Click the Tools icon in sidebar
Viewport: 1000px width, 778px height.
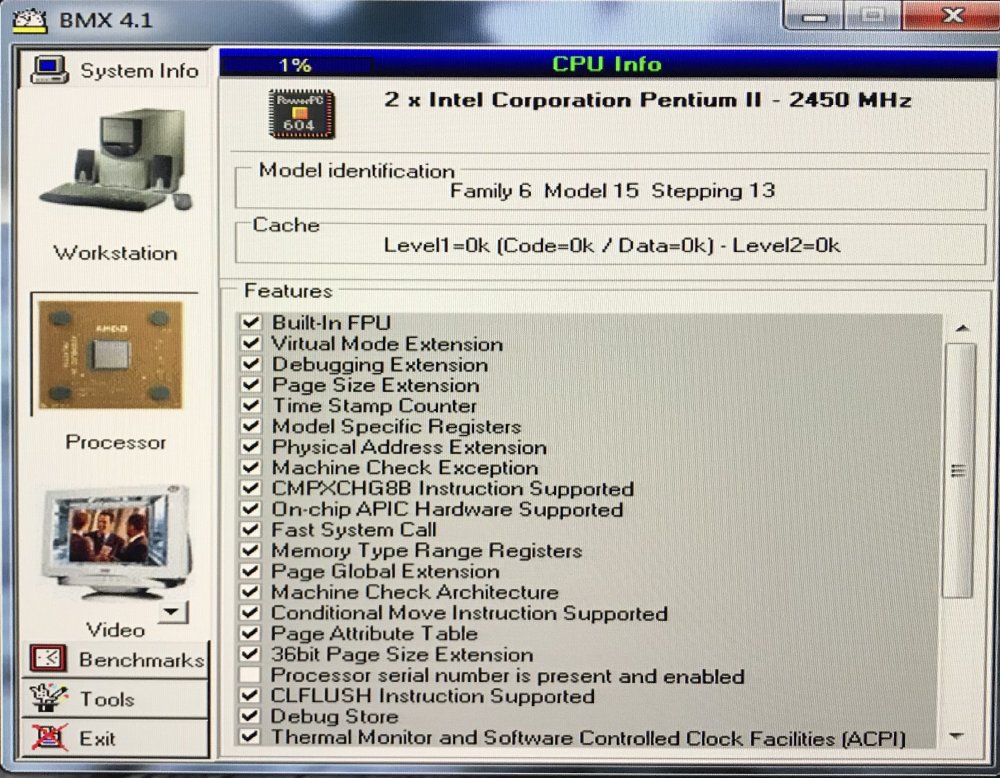click(x=45, y=698)
